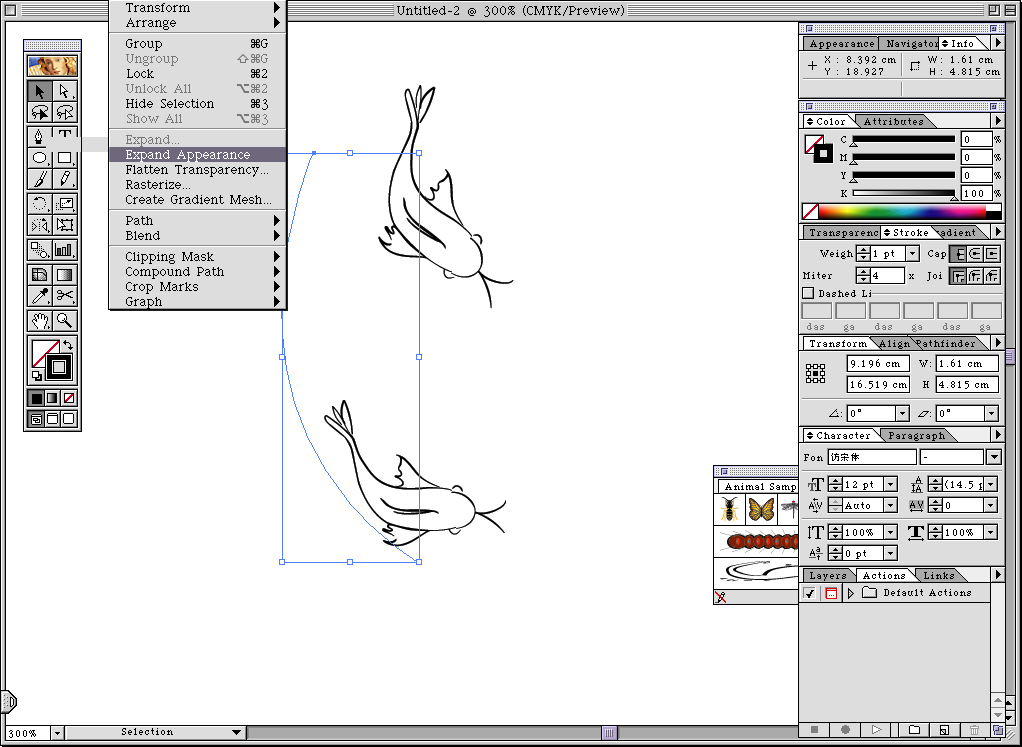This screenshot has height=747, width=1022.
Task: Click the butterfly brush thumbnail
Action: 761,509
